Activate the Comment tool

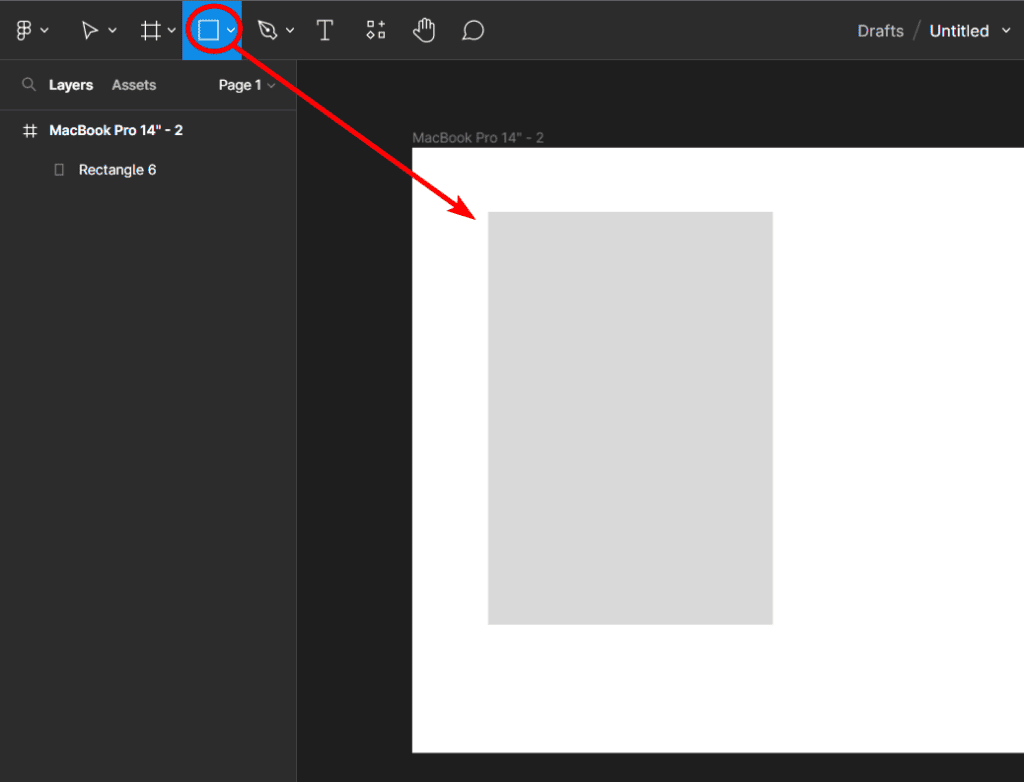tap(473, 31)
